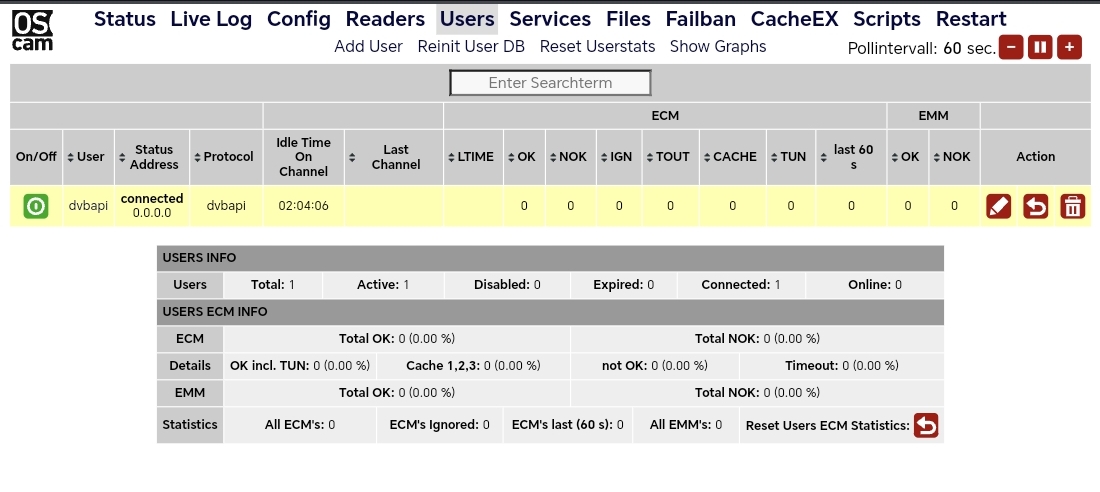Screen dimensions: 1100x492
Task: Sort by TOUT column
Action: pos(670,157)
